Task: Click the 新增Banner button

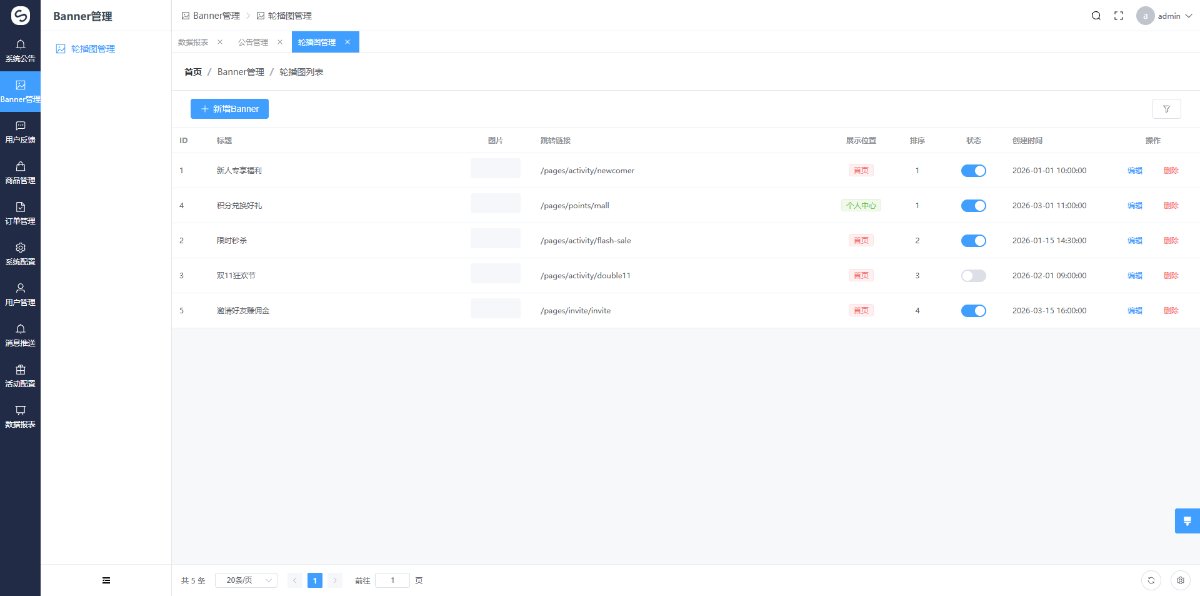Action: click(229, 109)
